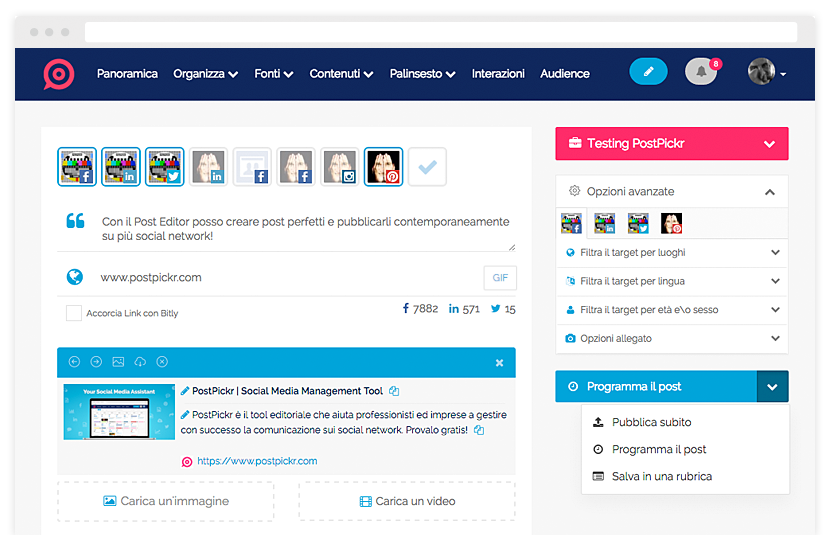Click the globe link icon

75,277
